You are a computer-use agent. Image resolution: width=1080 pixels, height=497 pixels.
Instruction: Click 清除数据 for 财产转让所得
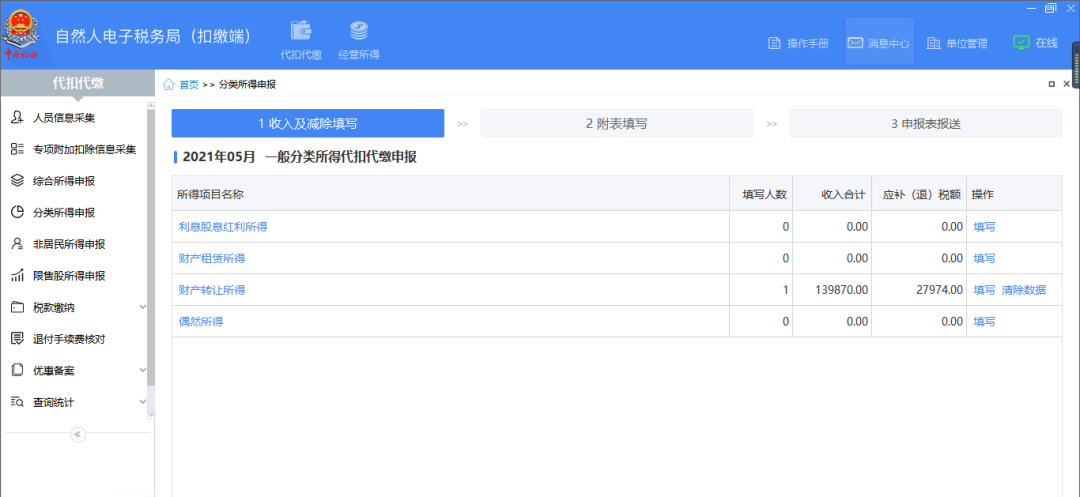1024,290
